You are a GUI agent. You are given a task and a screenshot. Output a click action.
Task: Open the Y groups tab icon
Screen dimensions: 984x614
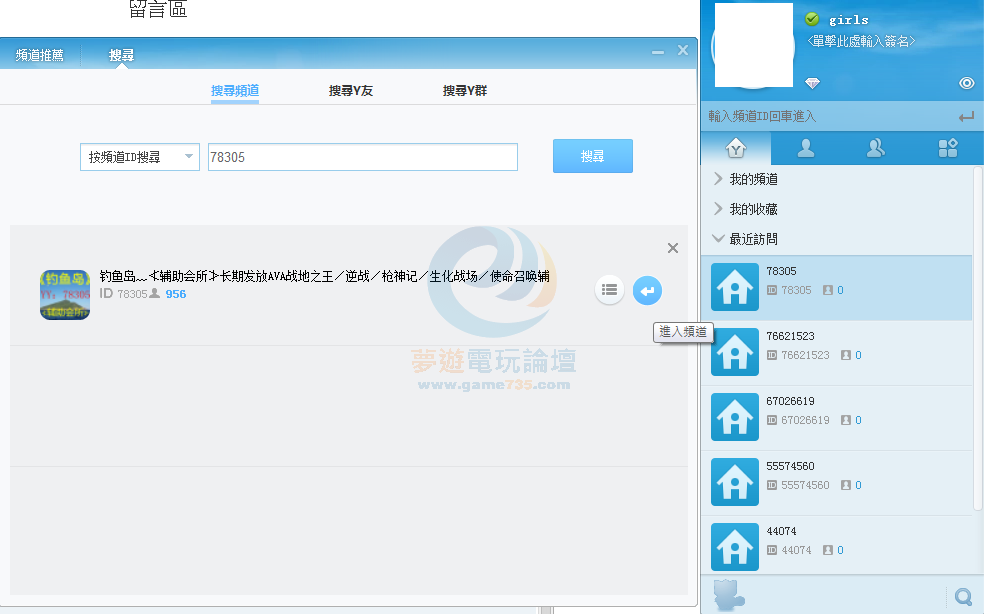click(876, 149)
